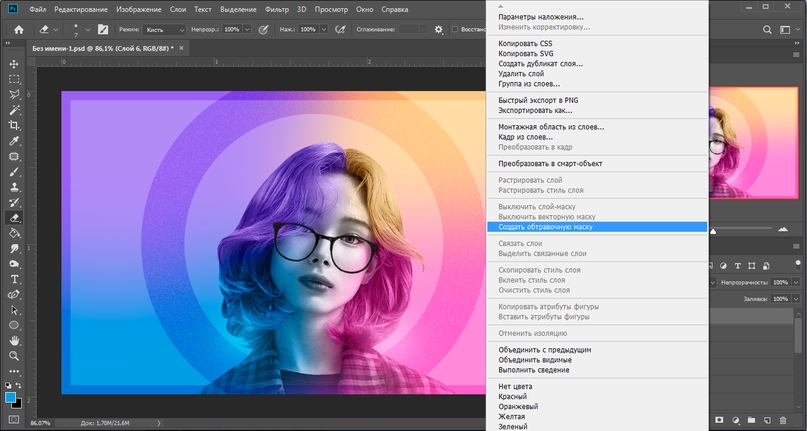Toggle pressure for opacity icon

tap(263, 29)
